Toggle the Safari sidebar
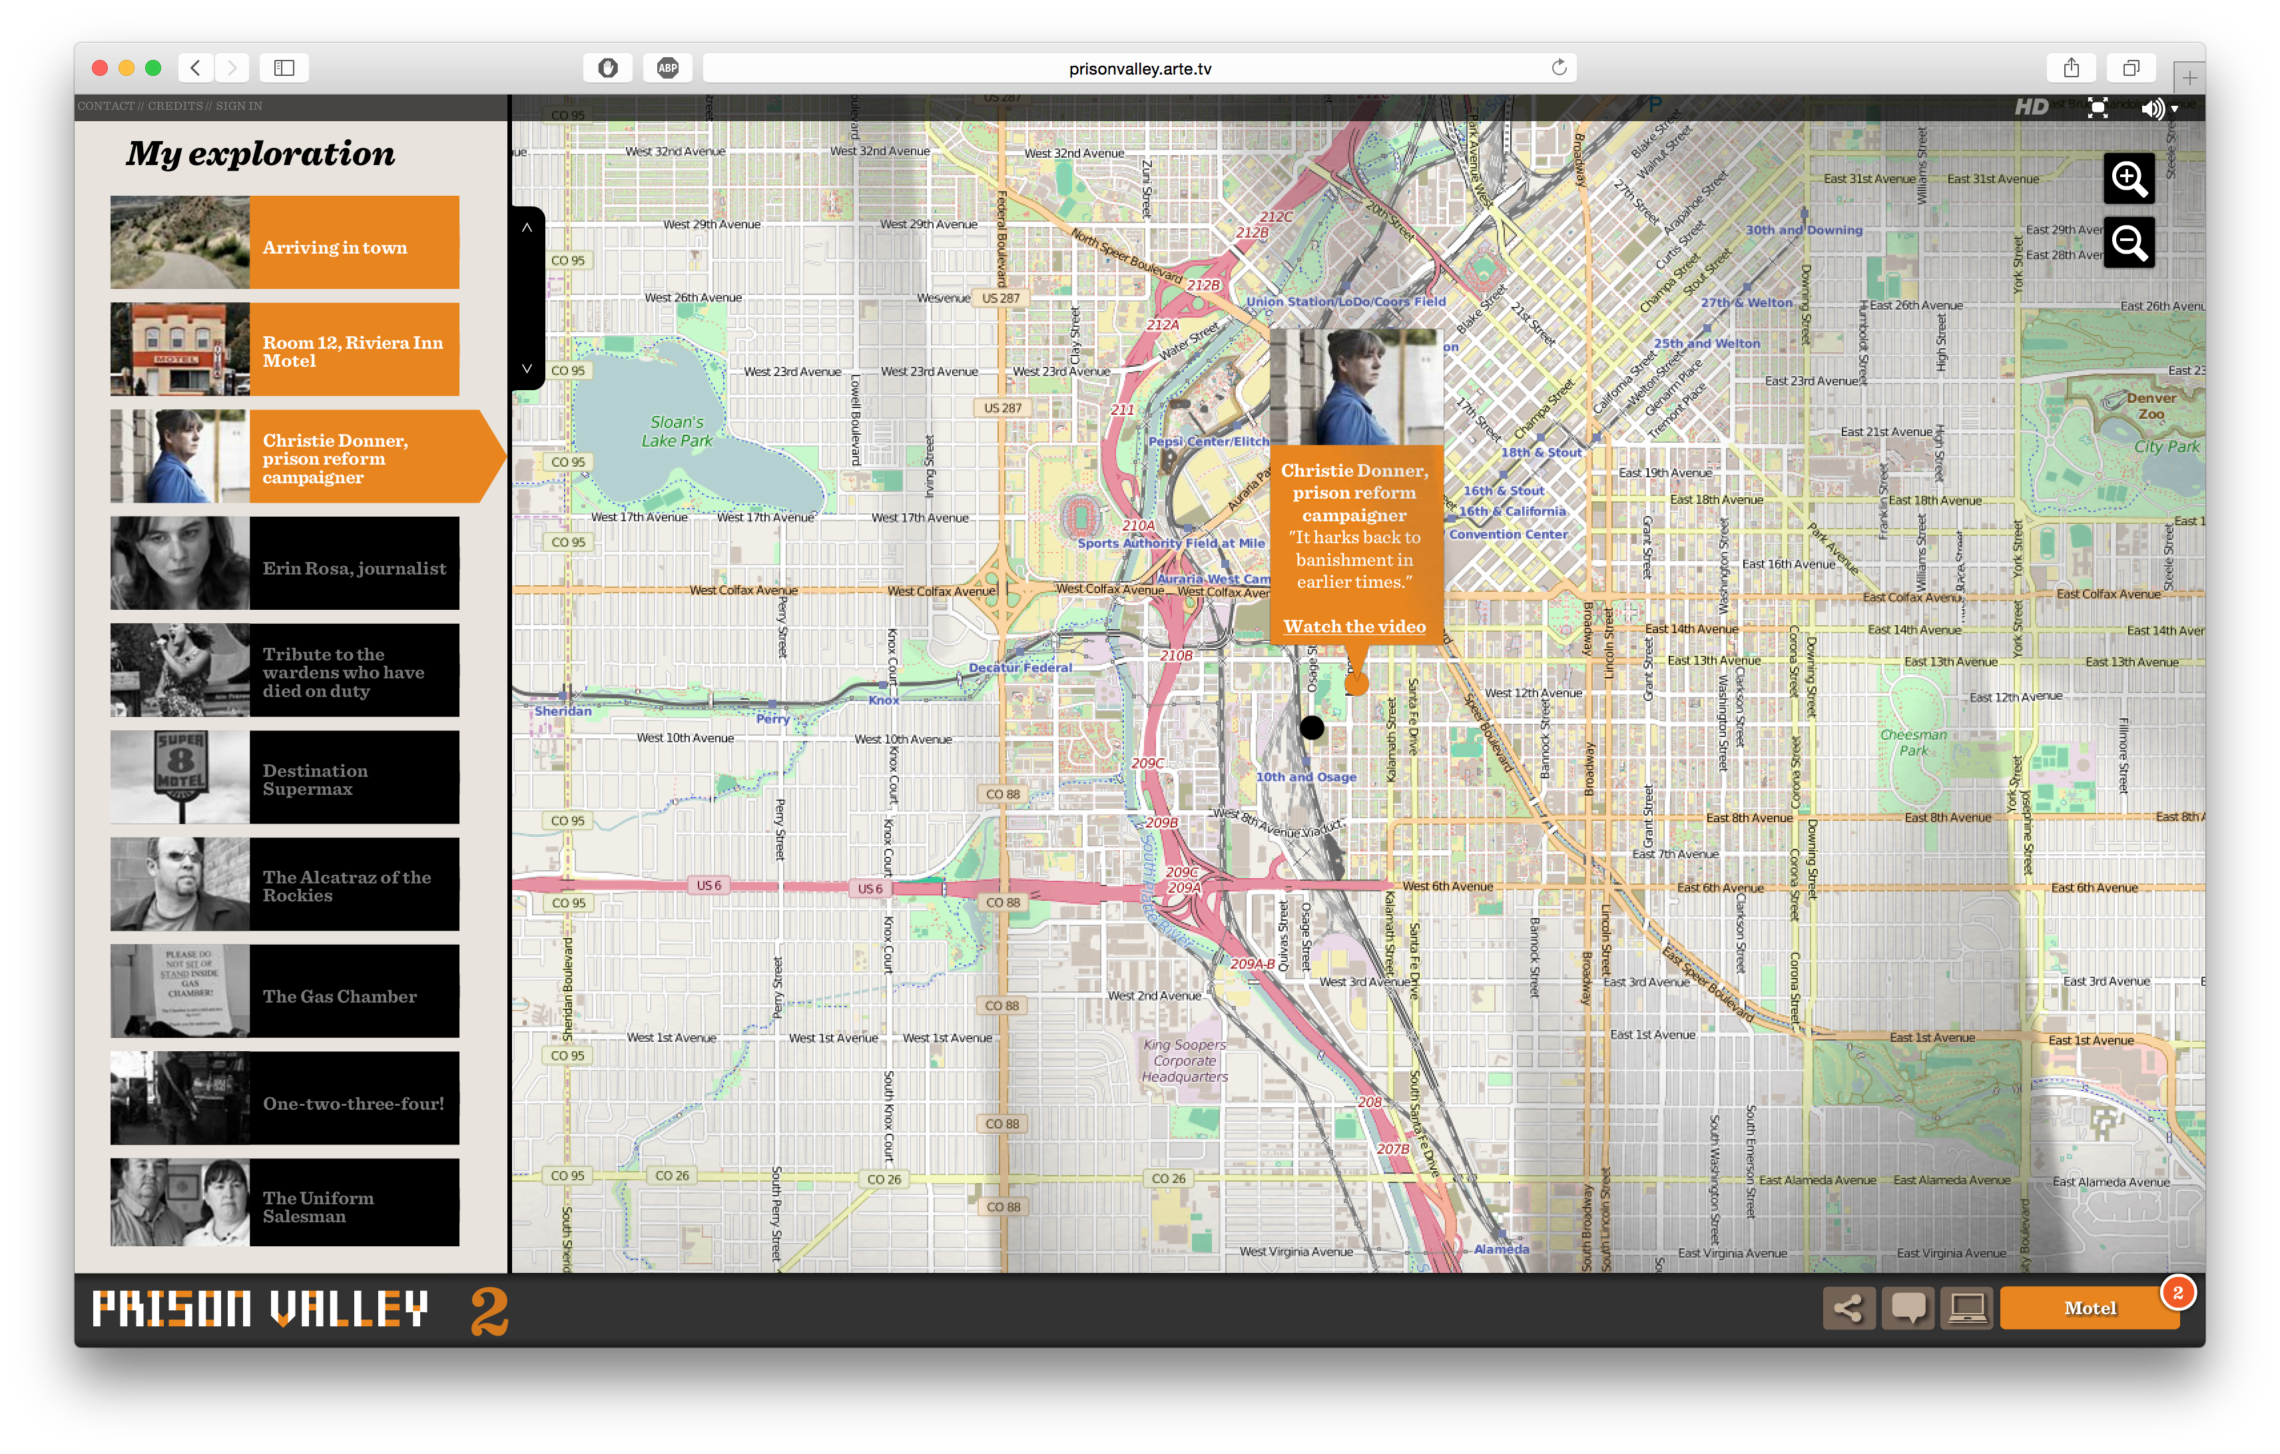Viewport: 2280px width, 1454px height. tap(284, 68)
